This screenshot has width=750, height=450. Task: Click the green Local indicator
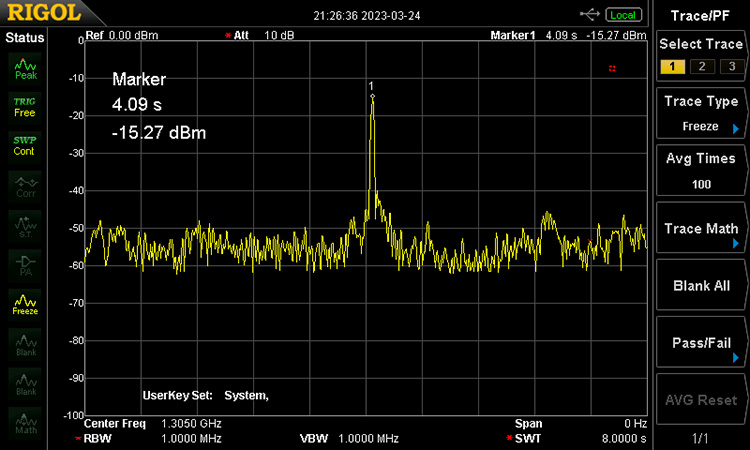[x=623, y=15]
